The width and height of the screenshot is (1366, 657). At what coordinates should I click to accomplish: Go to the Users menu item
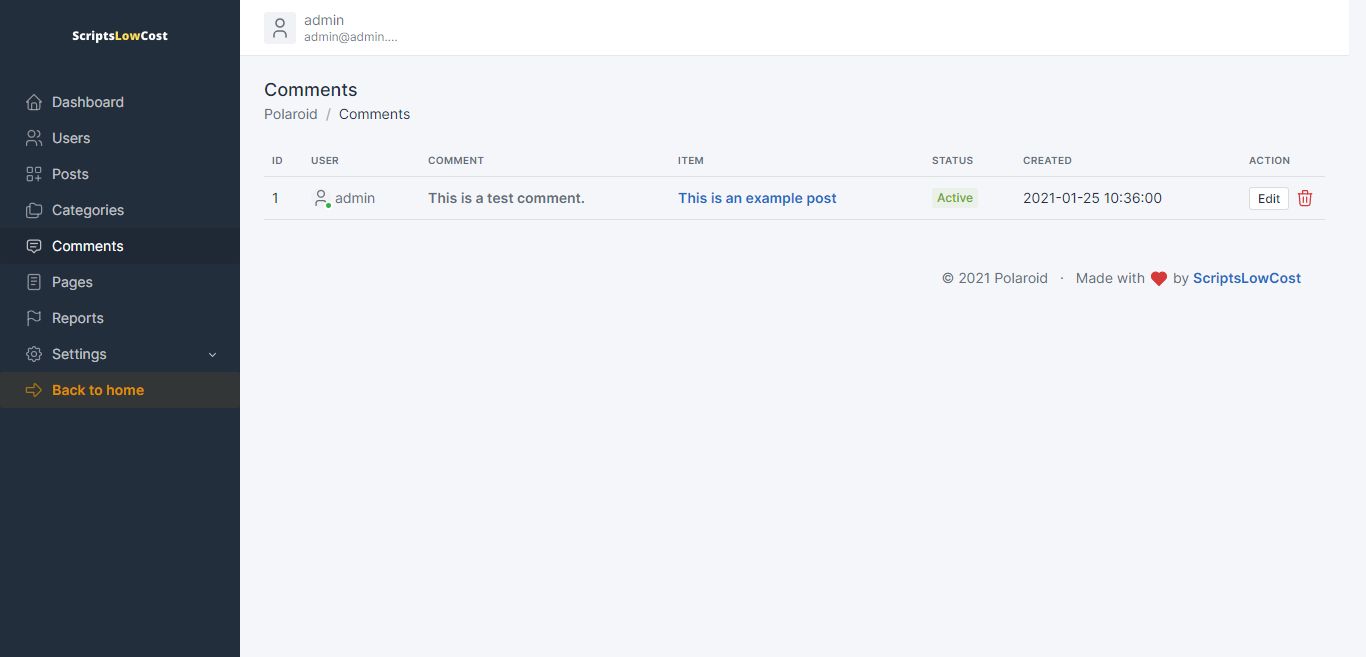click(71, 138)
